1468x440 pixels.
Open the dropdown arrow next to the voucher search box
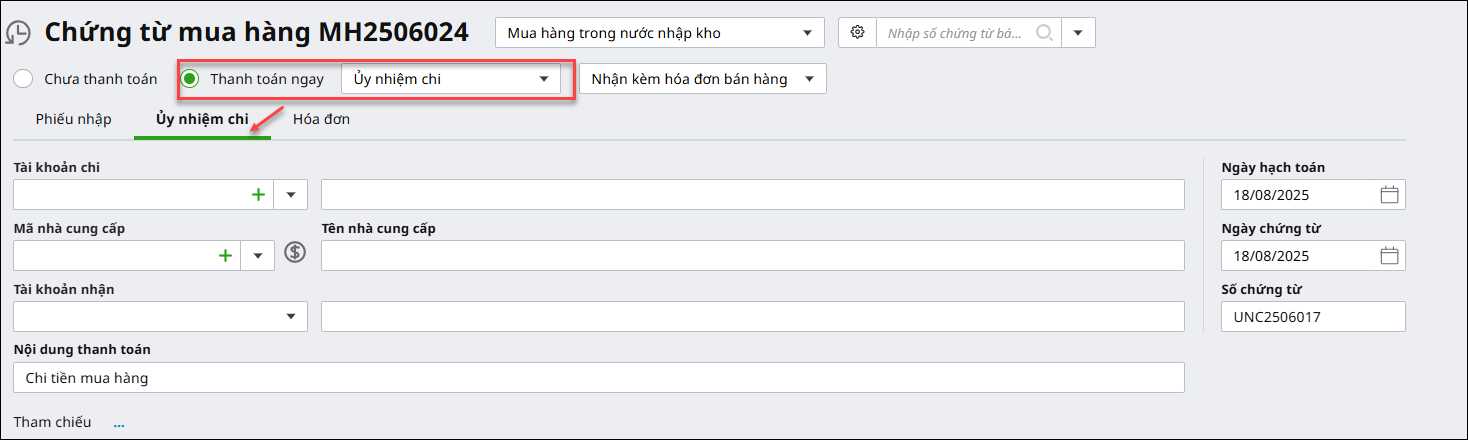coord(1078,33)
